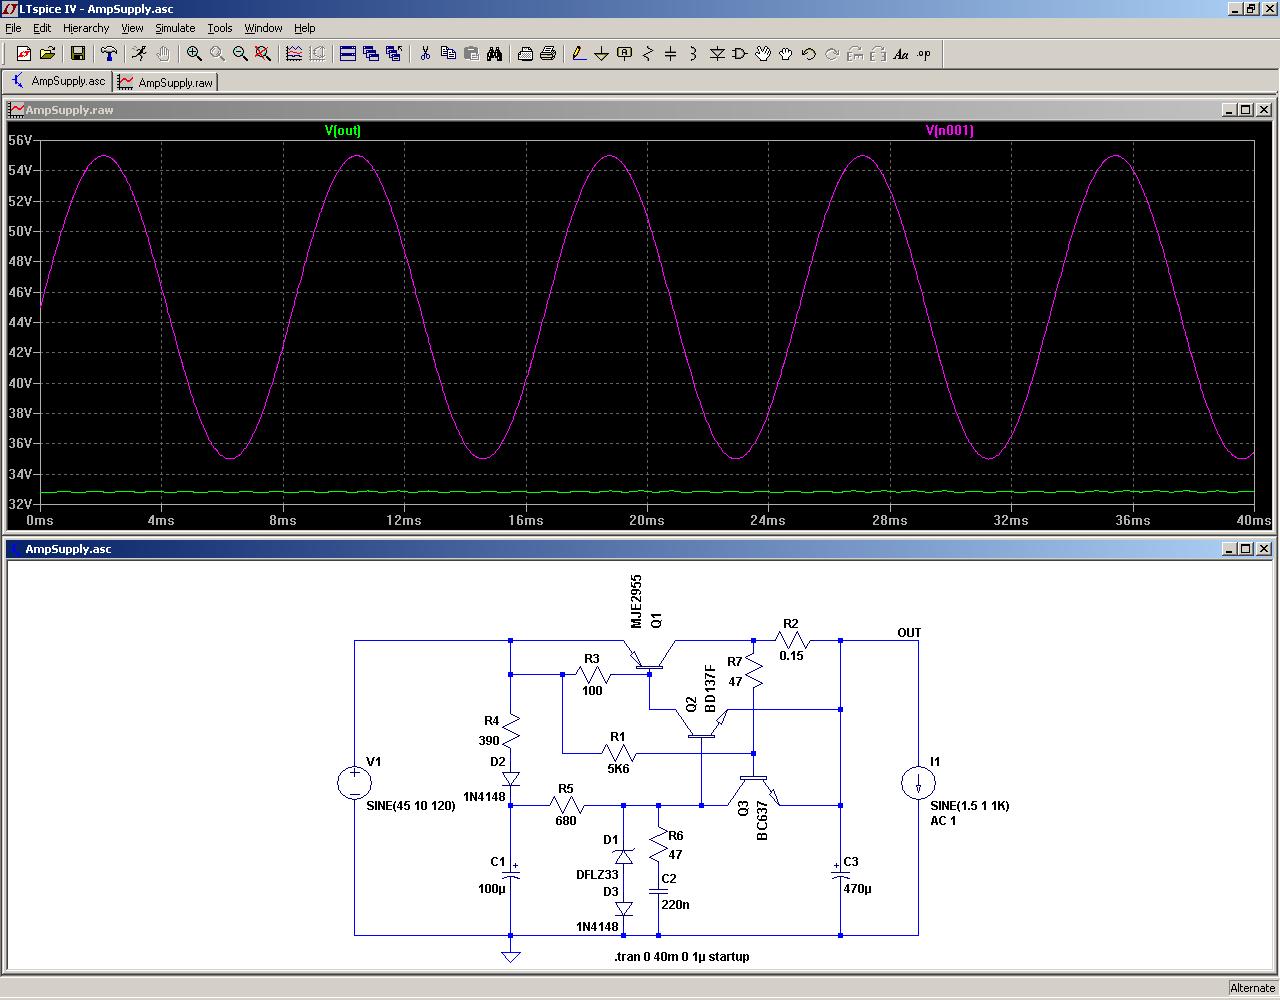Tile windows horizontally using the toolbar icon

tap(348, 54)
